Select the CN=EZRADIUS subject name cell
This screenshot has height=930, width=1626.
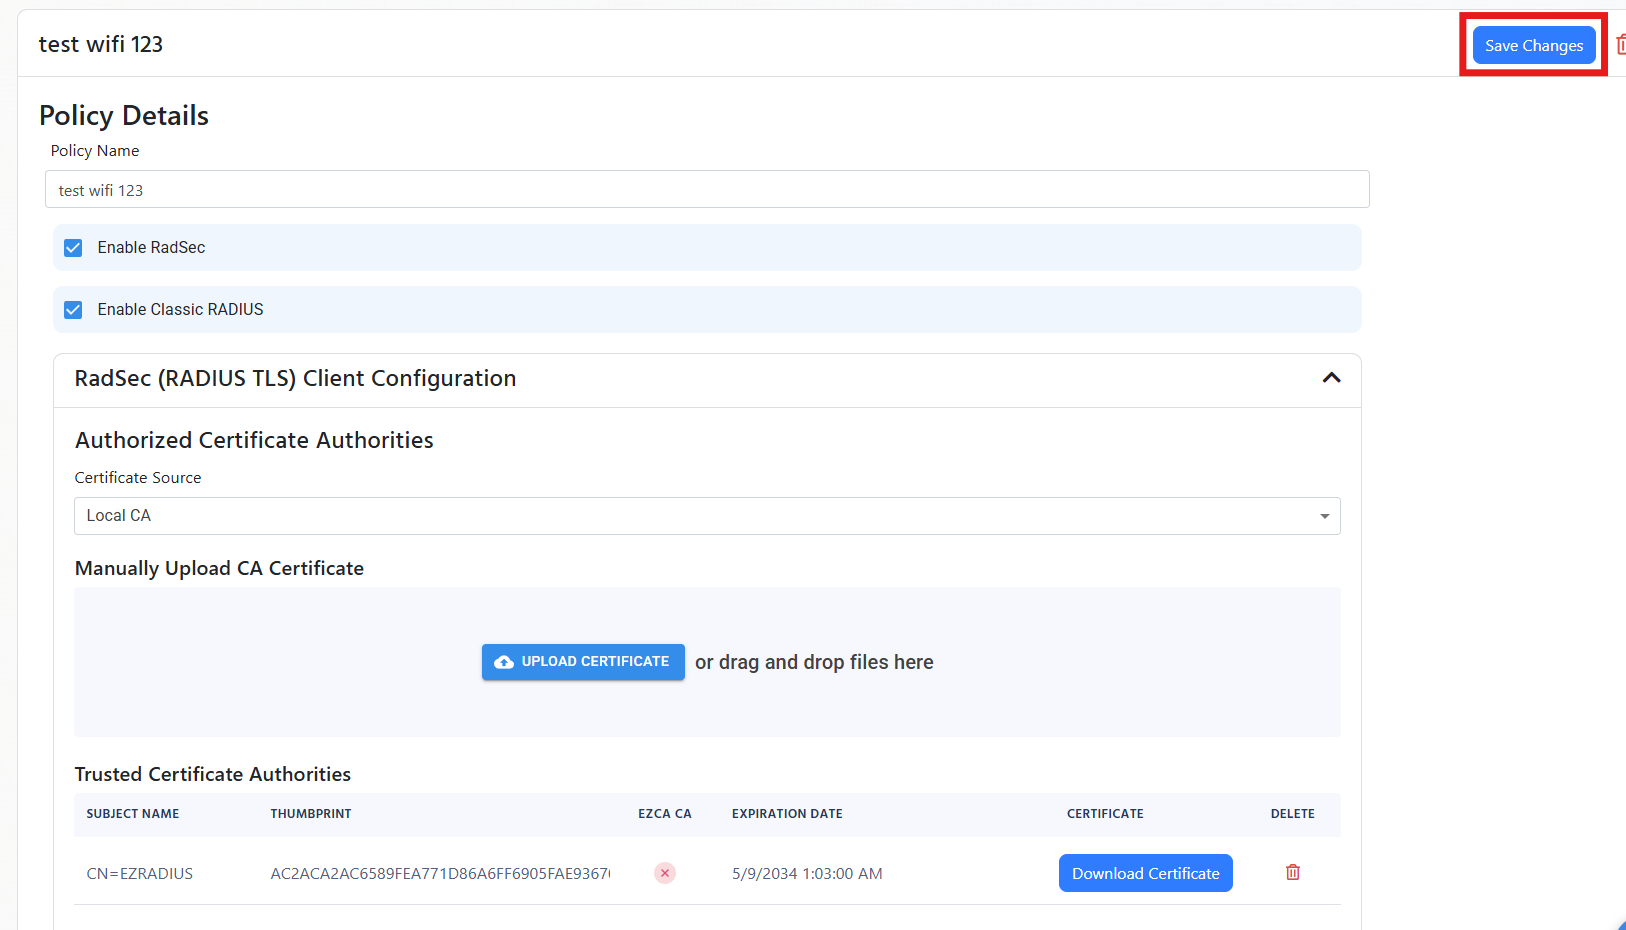click(x=140, y=874)
